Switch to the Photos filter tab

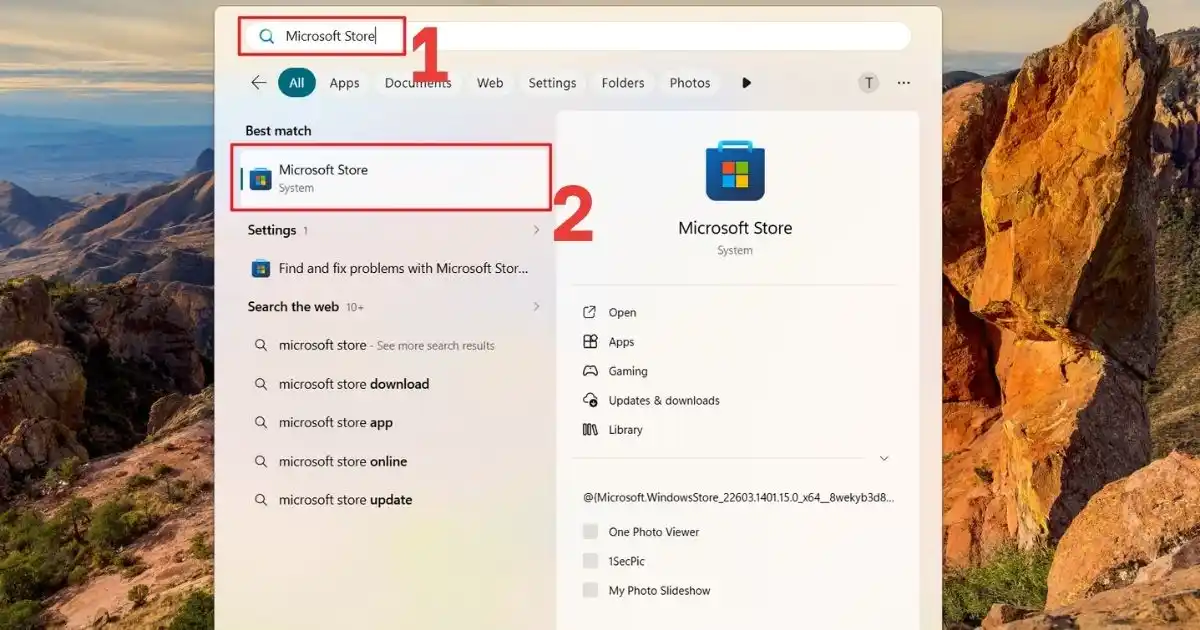tap(690, 83)
